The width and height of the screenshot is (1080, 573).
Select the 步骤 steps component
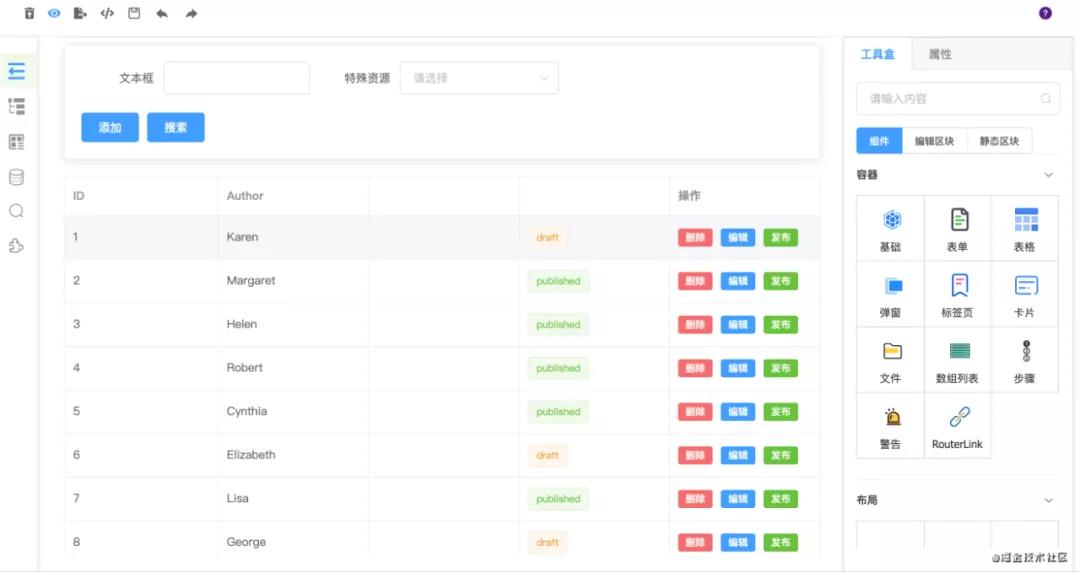(x=1025, y=360)
